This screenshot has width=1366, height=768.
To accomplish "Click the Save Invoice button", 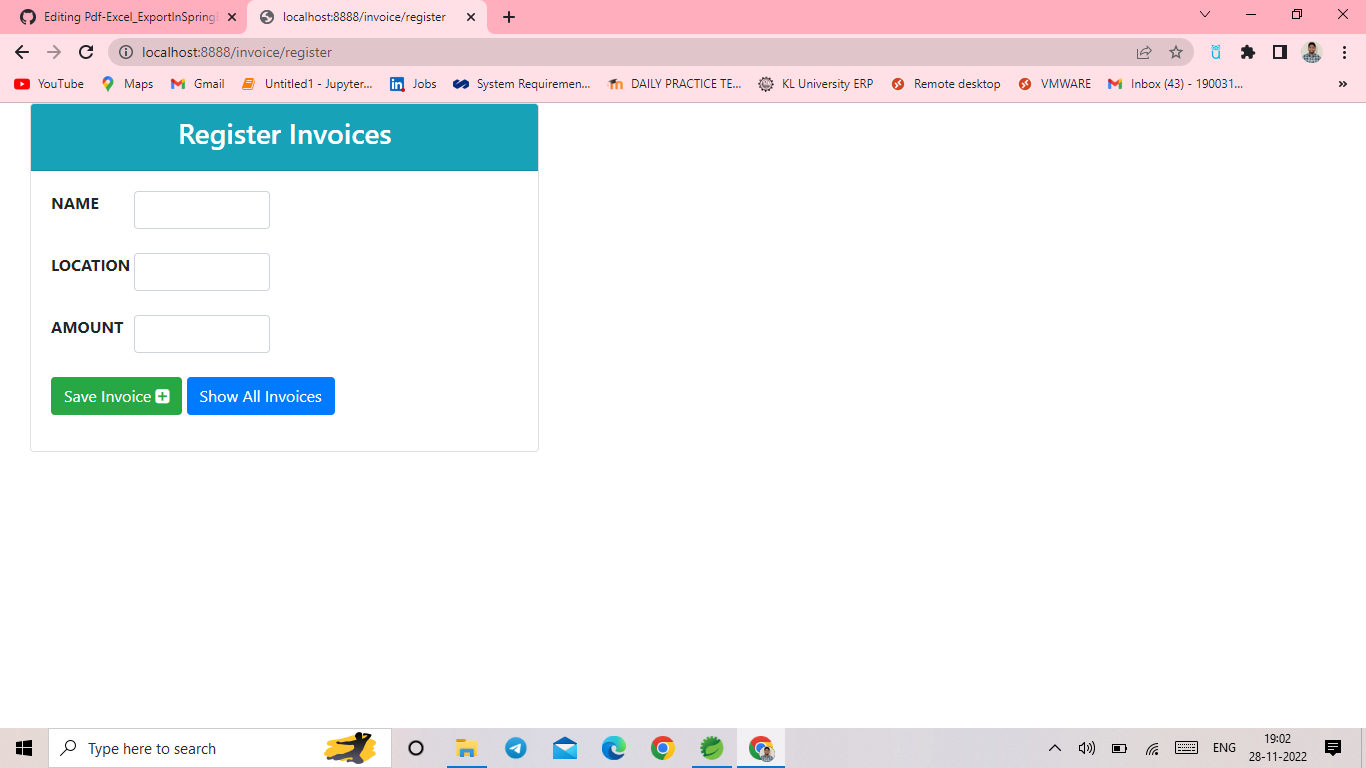I will click(116, 396).
